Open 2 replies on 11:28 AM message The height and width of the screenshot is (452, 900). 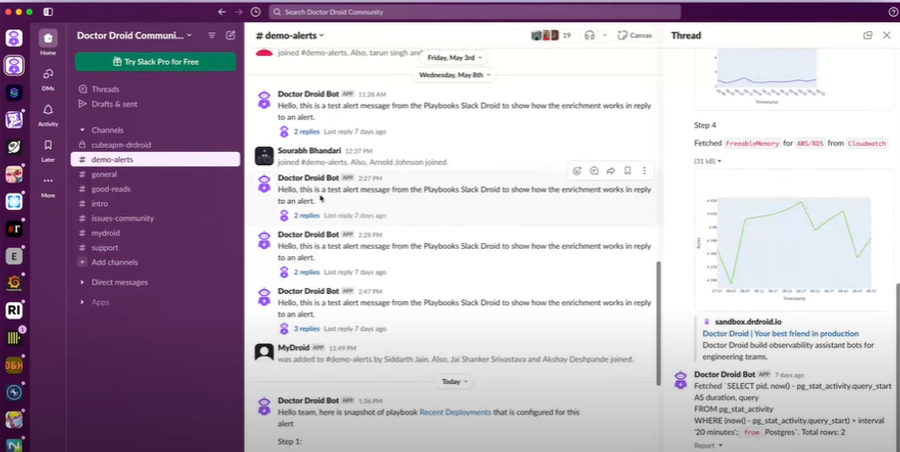point(307,132)
